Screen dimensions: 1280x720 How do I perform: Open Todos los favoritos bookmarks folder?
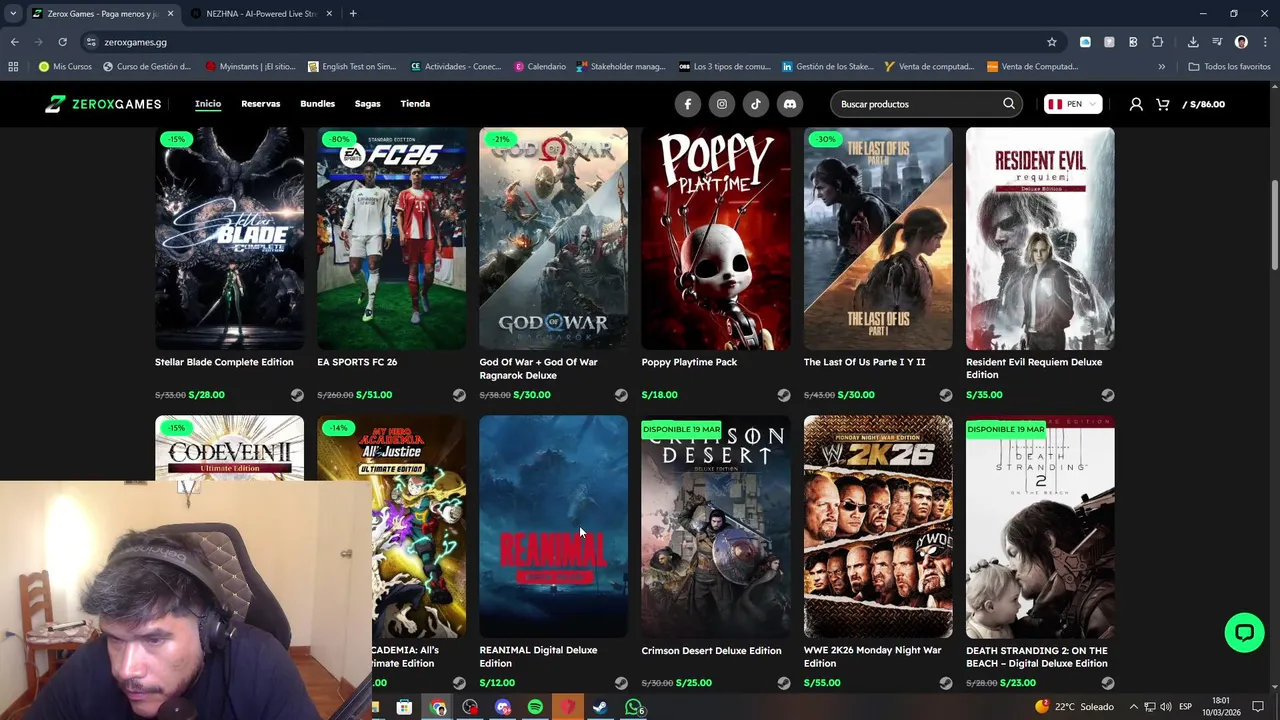(1229, 67)
